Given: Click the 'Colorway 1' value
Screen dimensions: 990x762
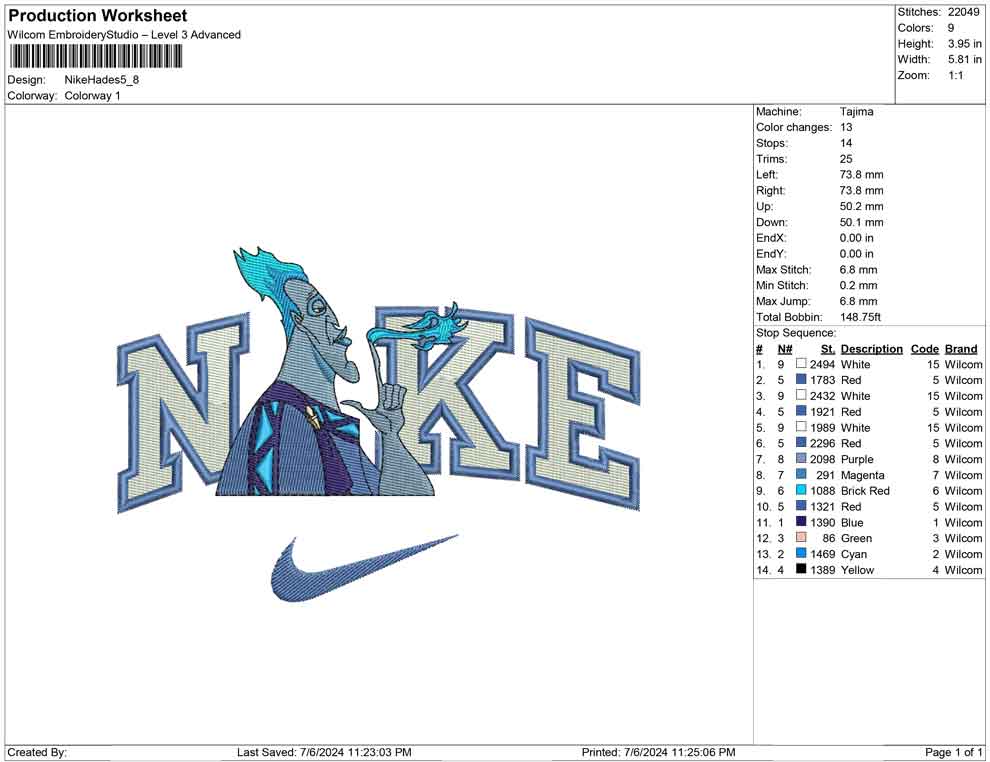Looking at the screenshot, I should (92, 96).
